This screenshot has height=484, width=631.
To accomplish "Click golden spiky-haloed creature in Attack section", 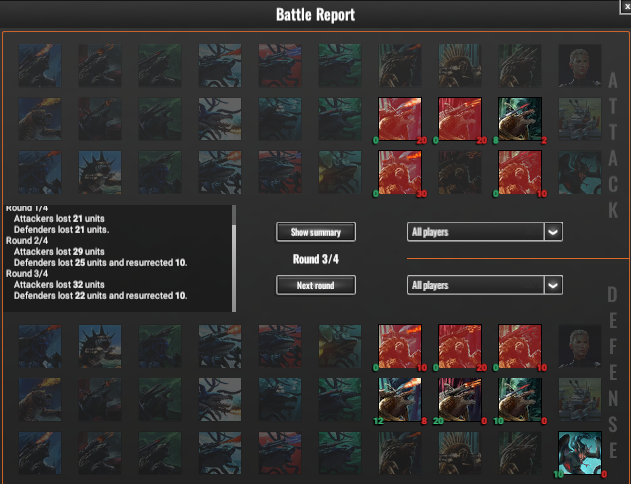I will click(460, 66).
